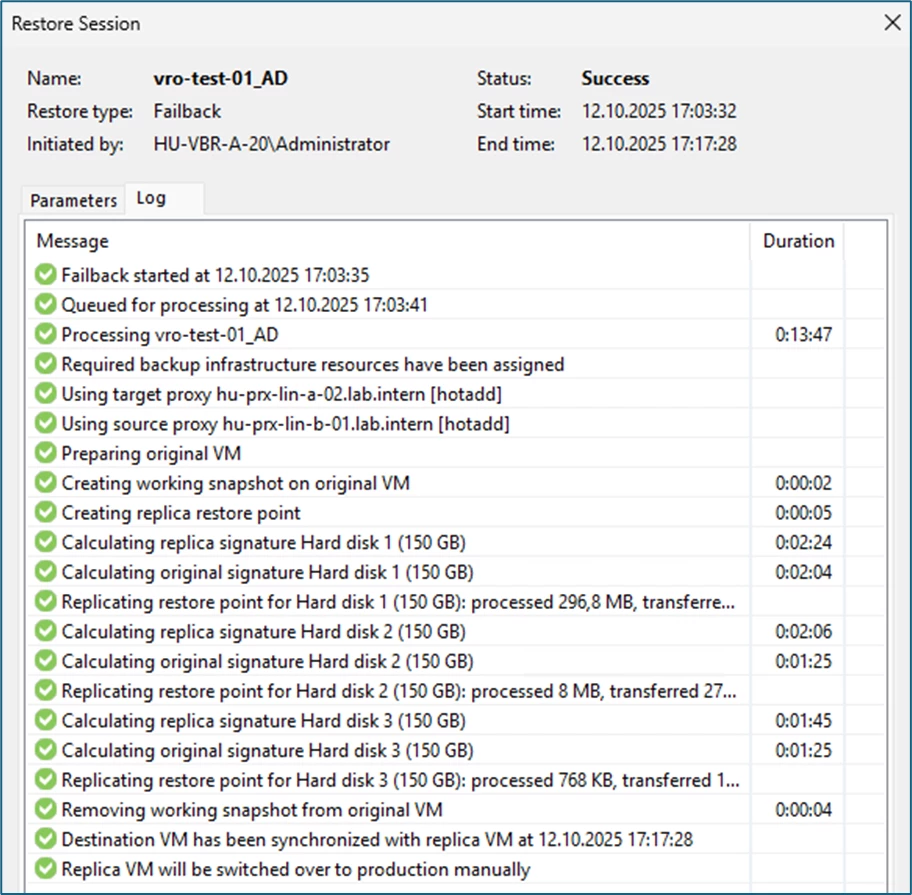Click status icon next to Processing vro-test-01_AD
The width and height of the screenshot is (912, 895).
45,335
